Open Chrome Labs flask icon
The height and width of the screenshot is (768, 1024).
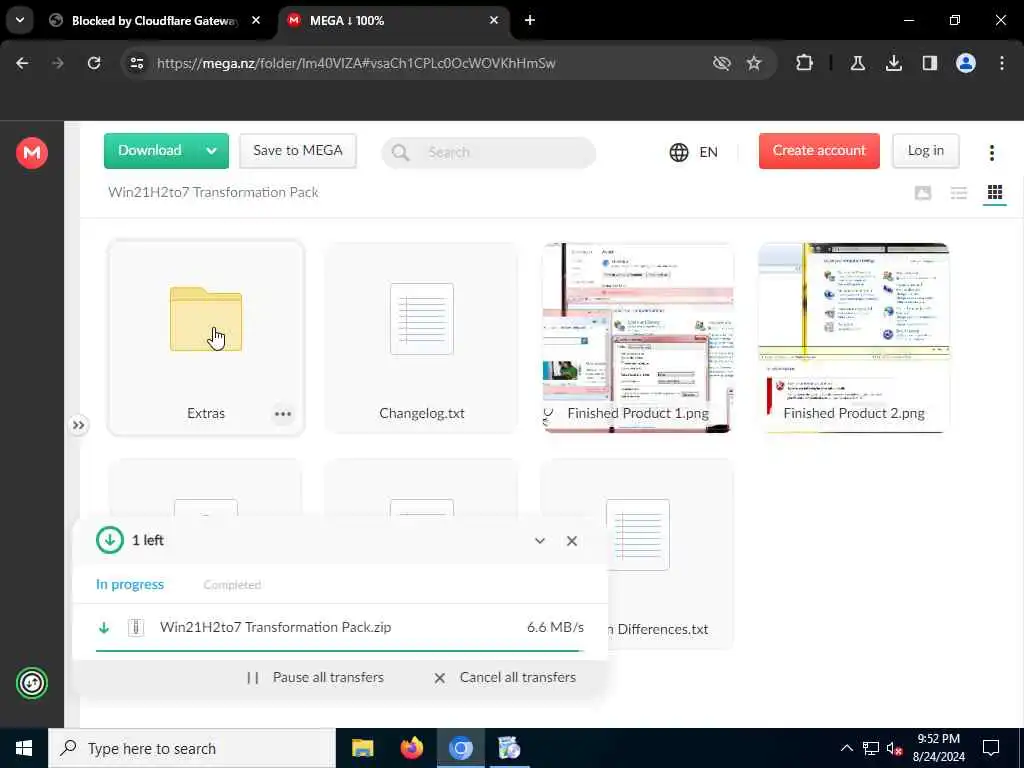857,63
